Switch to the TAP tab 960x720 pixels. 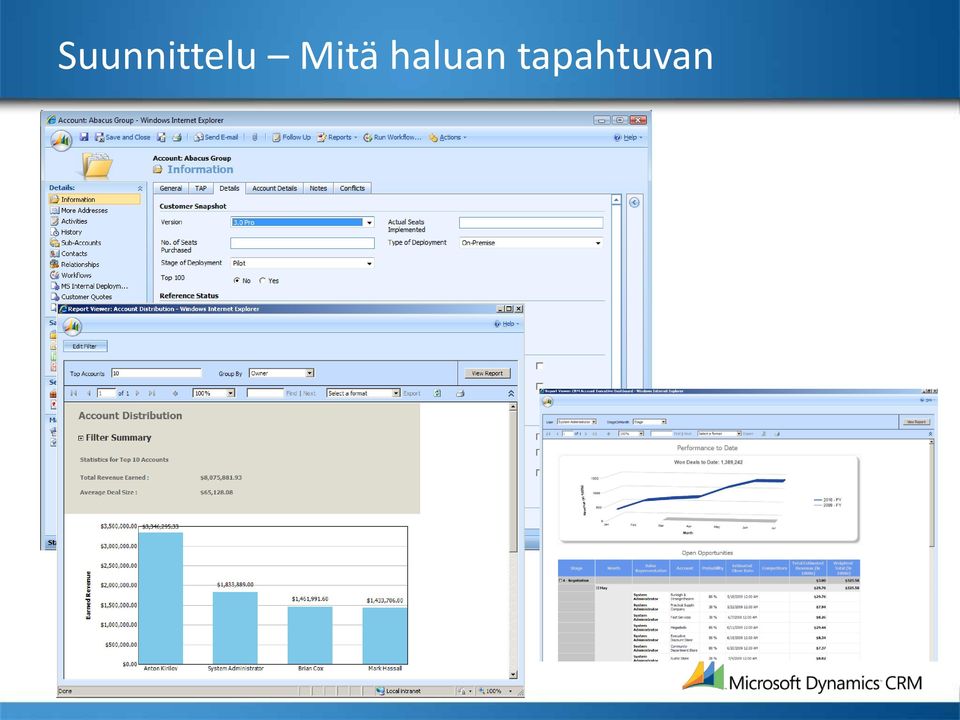coord(201,188)
